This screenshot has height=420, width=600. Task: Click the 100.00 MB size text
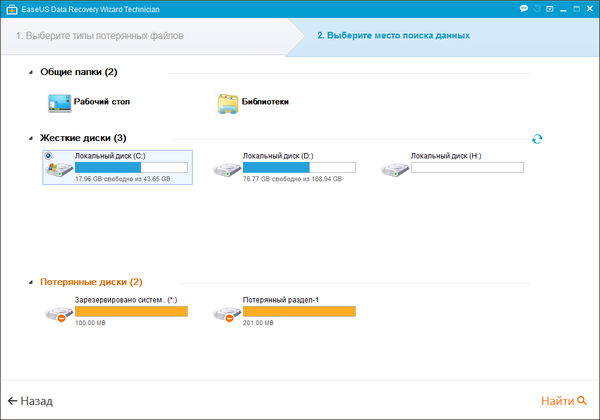point(90,323)
